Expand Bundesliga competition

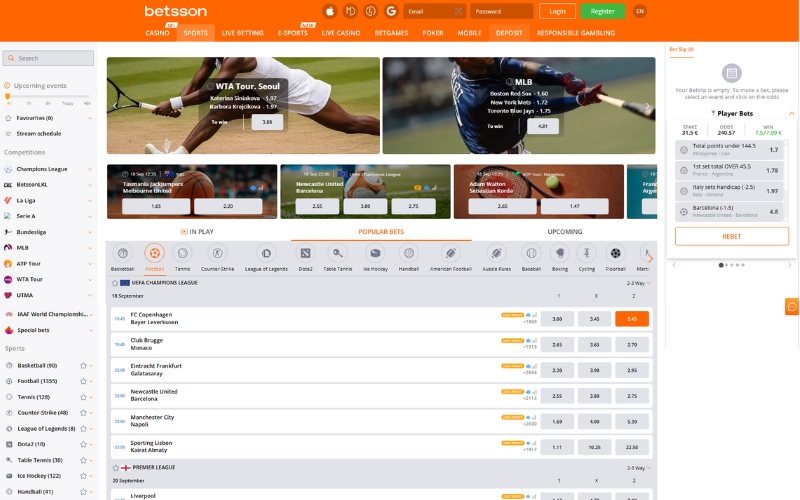(90, 232)
